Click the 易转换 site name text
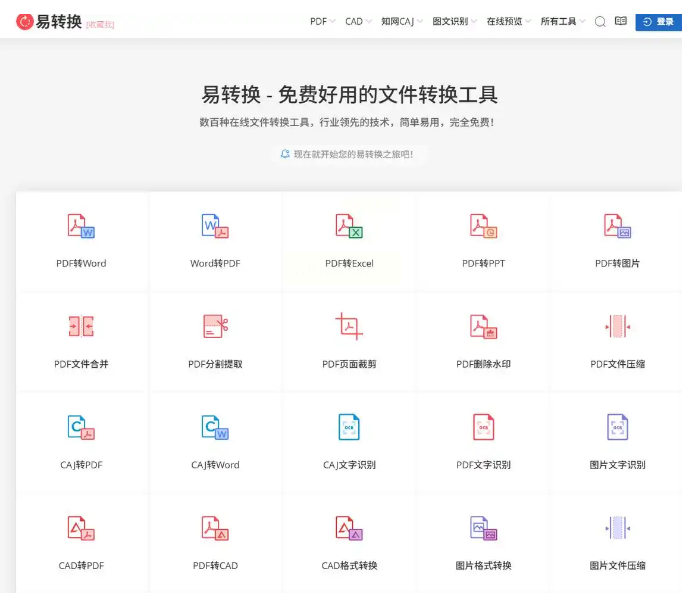Screen dimensions: 682x593 click(59, 21)
